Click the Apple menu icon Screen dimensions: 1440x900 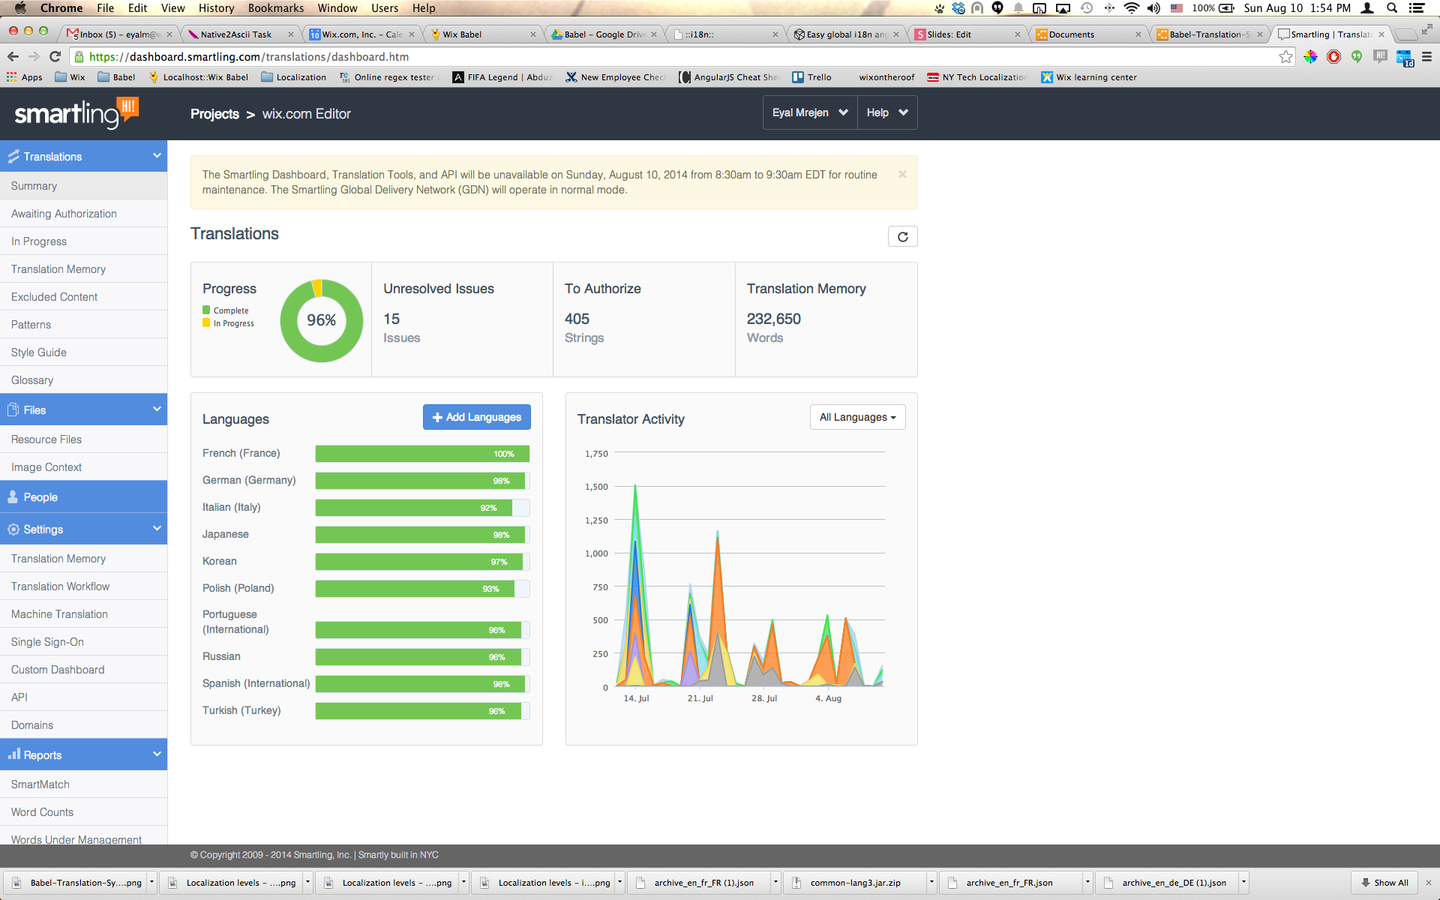coord(19,8)
